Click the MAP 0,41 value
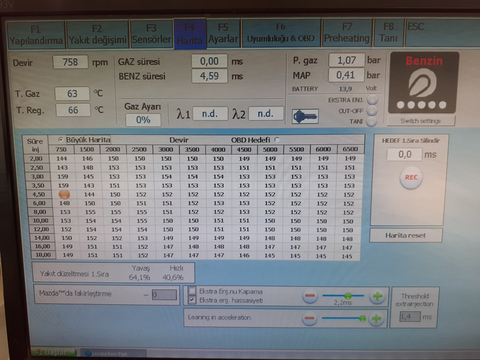This screenshot has width=480, height=360. pos(346,75)
